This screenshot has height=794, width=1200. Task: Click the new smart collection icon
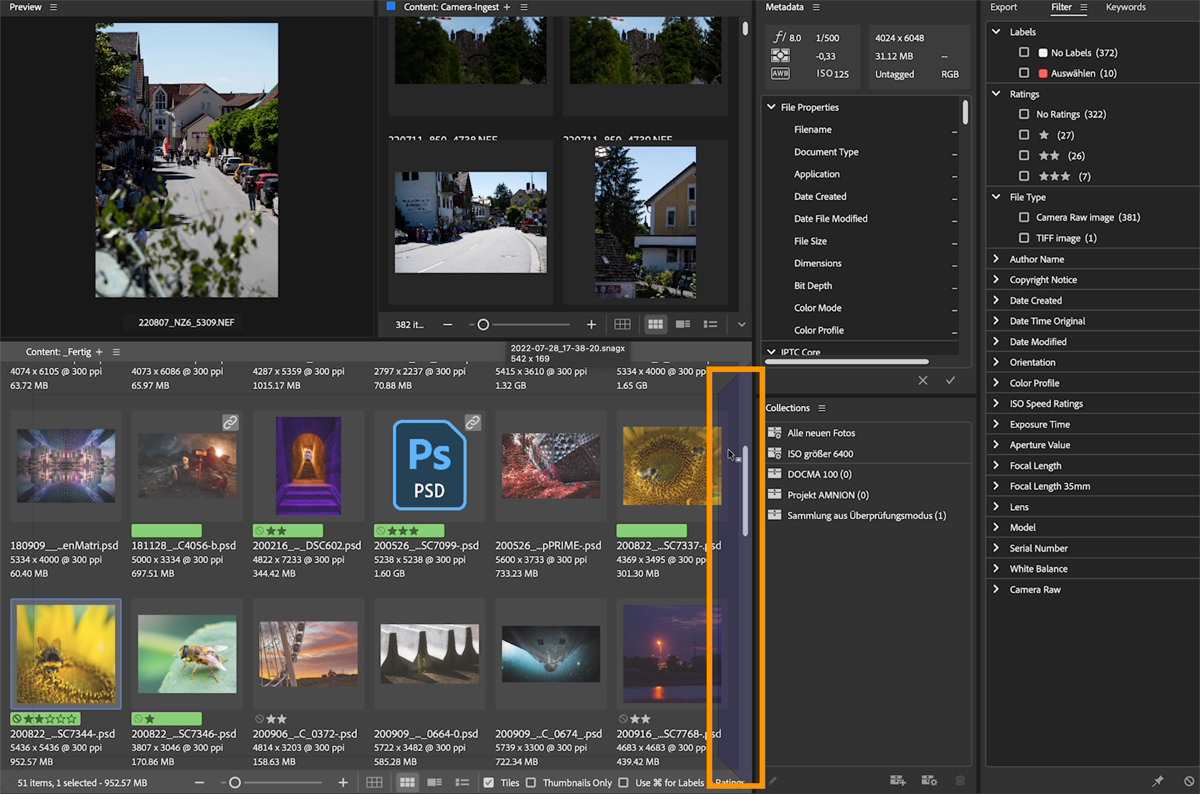click(929, 781)
